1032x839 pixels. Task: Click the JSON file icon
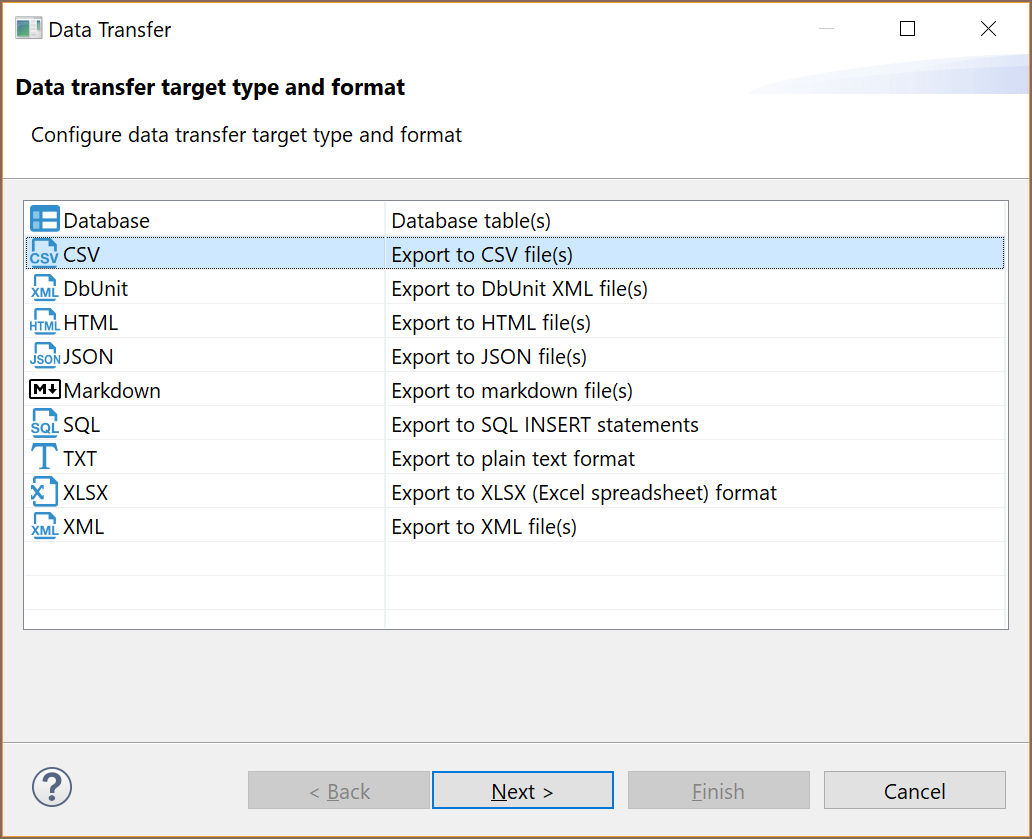(x=45, y=356)
